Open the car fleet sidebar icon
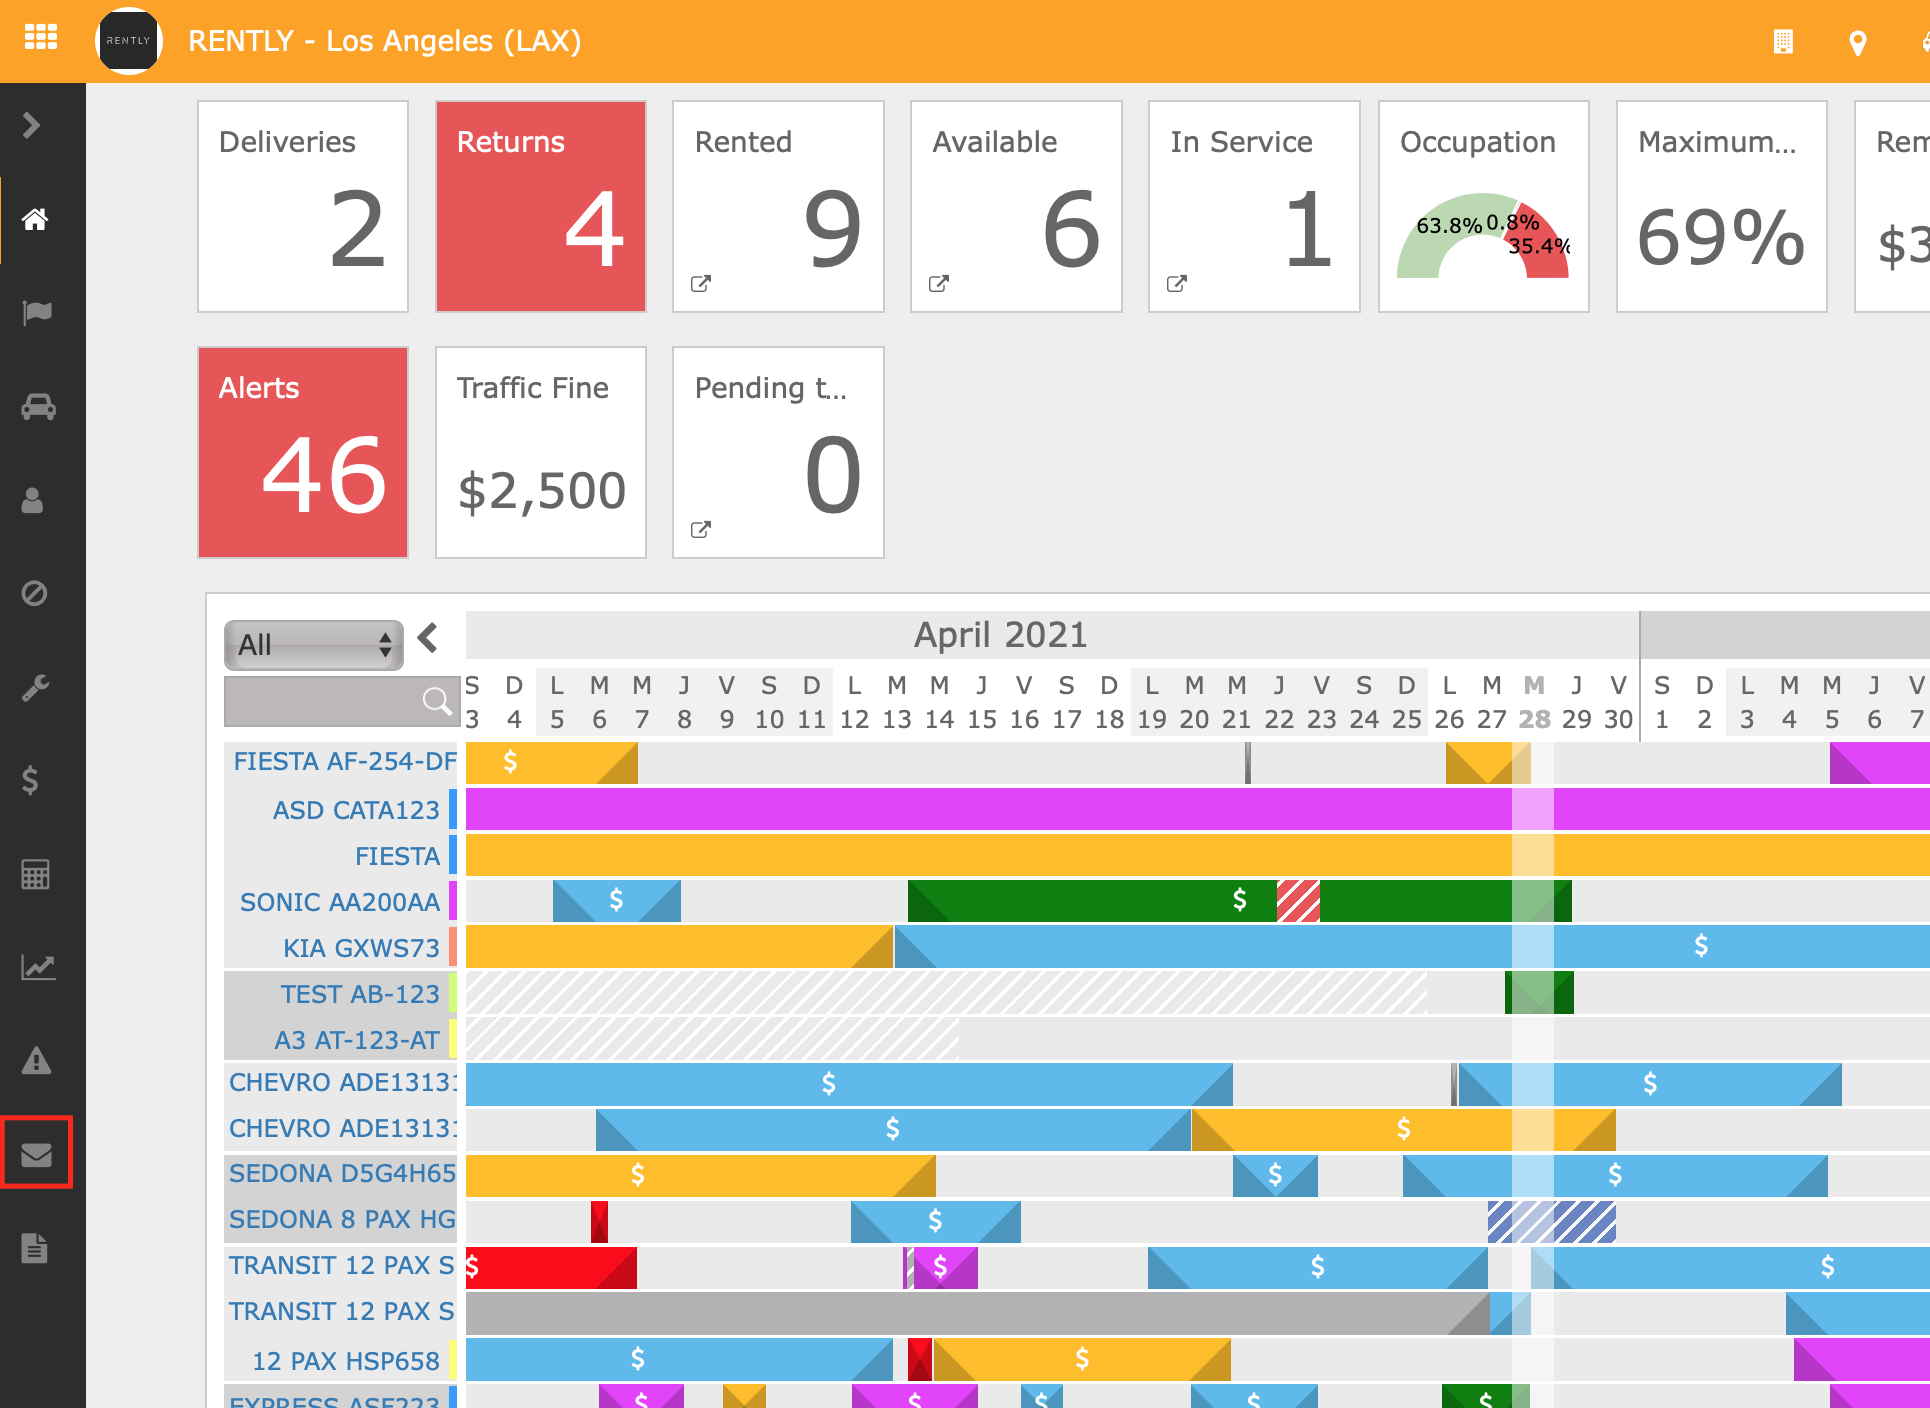 tap(38, 406)
